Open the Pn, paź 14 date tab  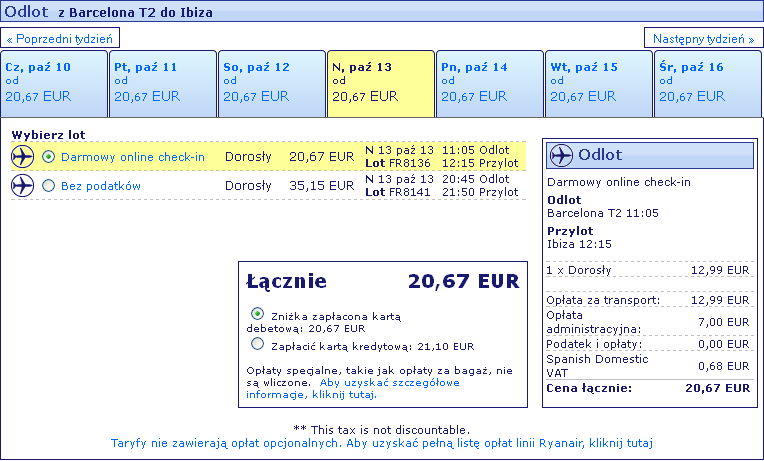[490, 84]
